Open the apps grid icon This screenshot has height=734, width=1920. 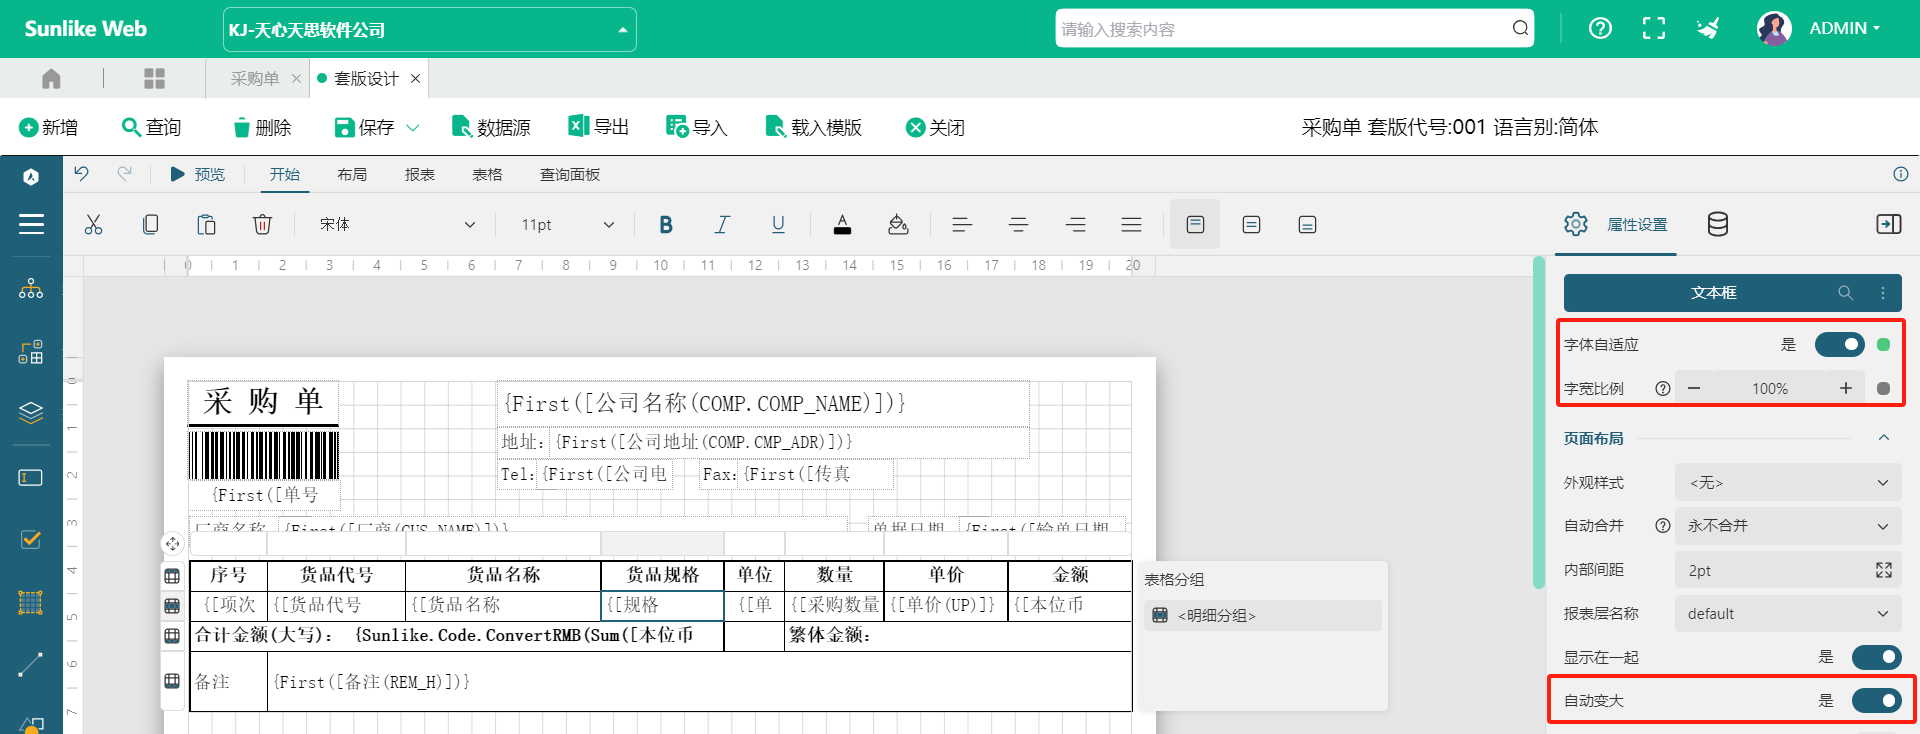154,78
